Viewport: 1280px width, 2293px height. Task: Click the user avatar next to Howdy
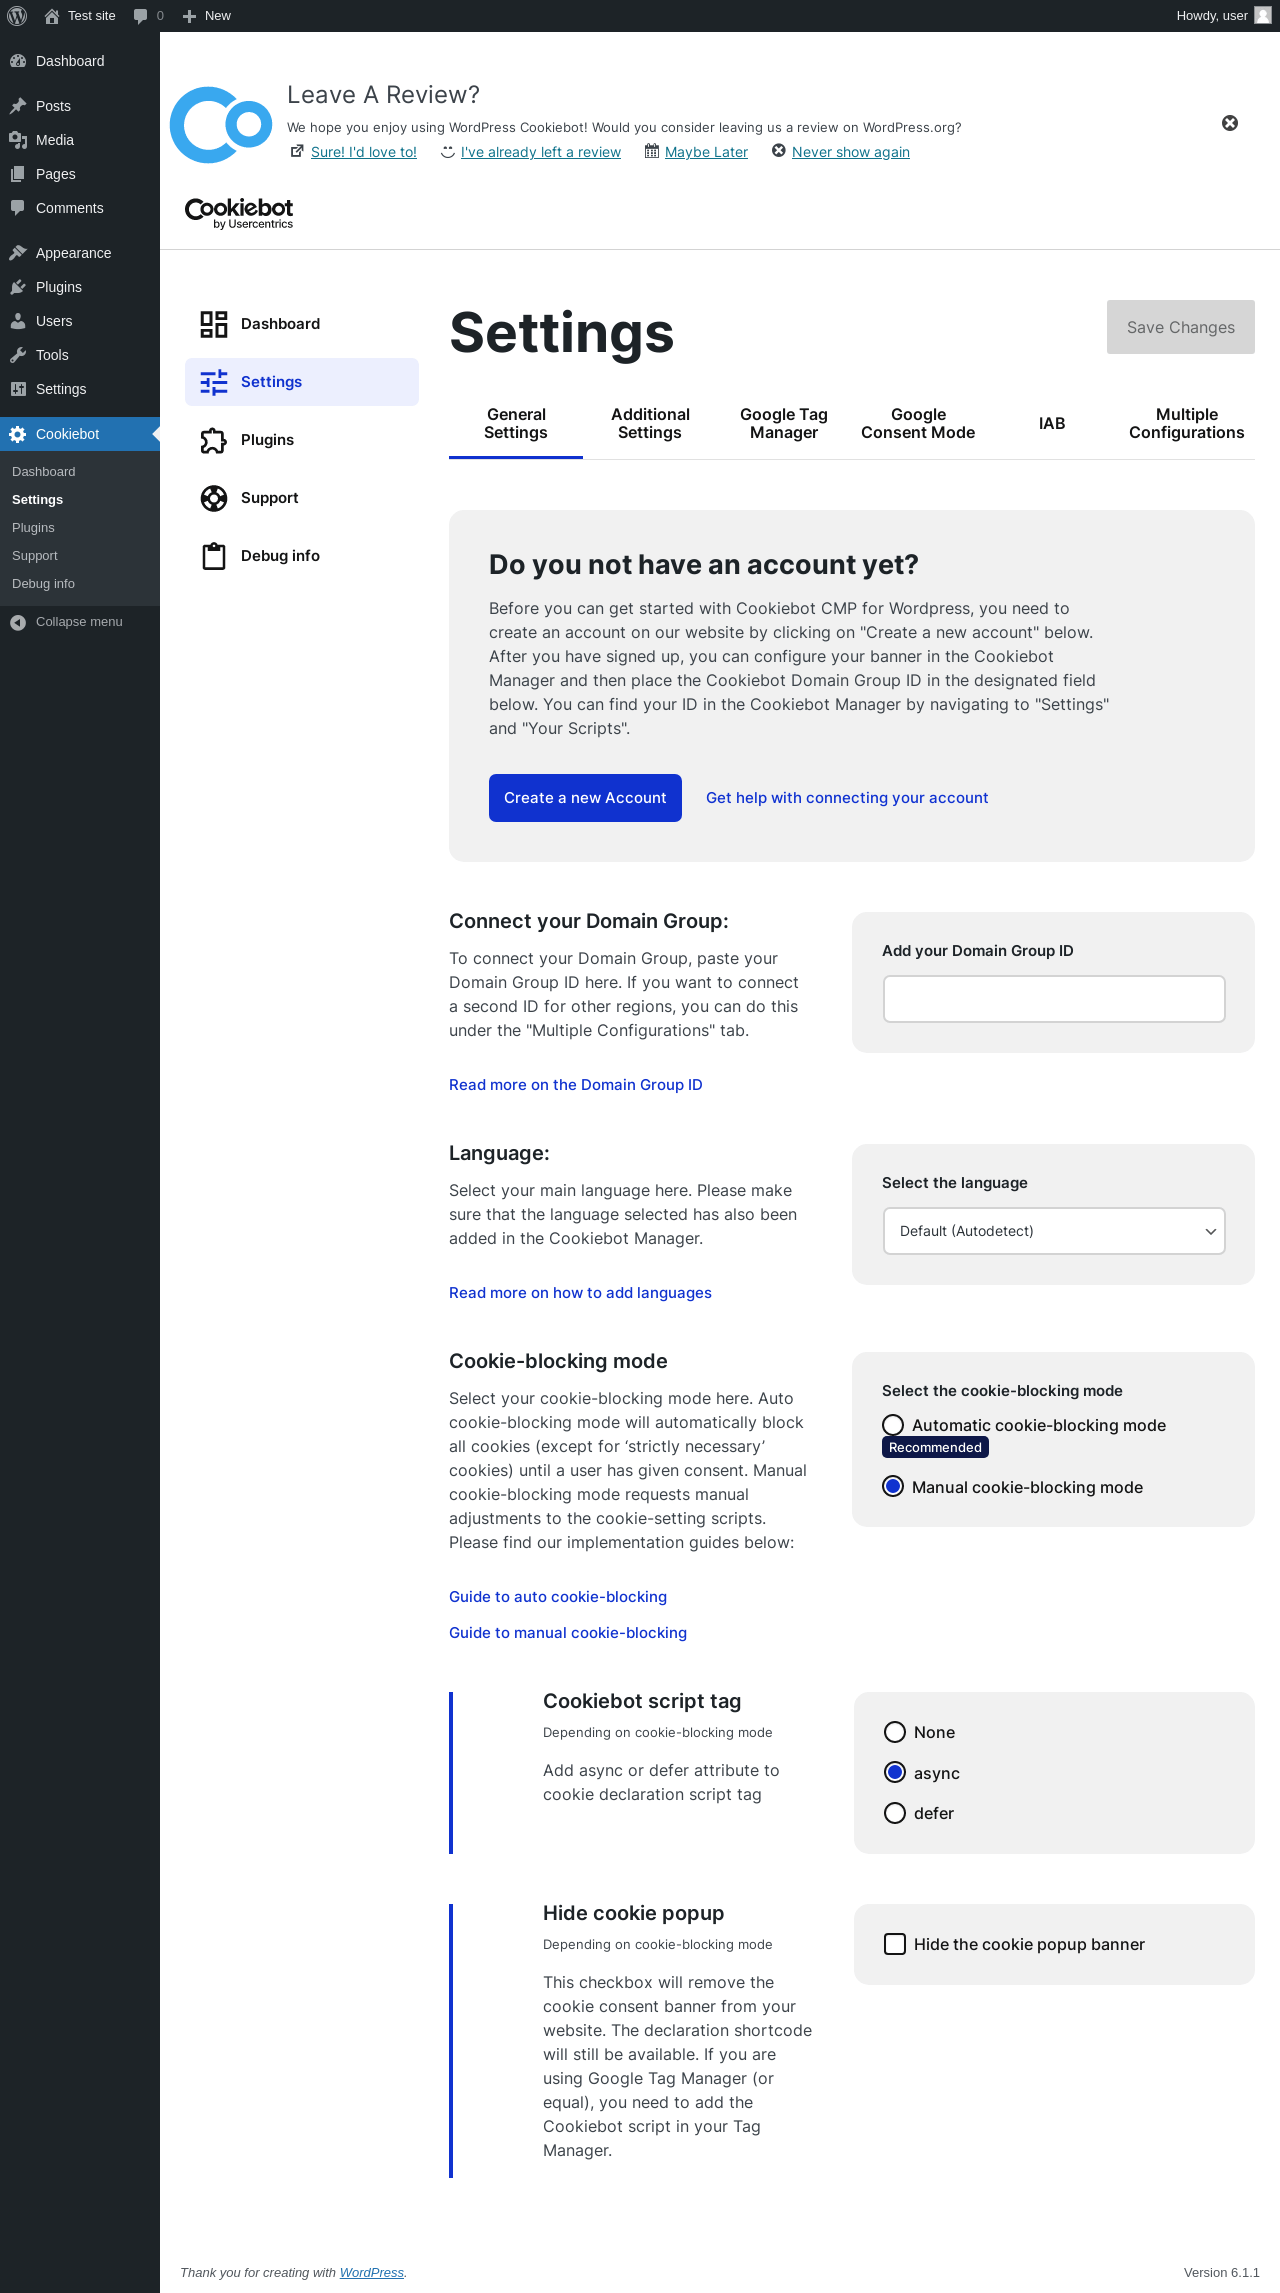click(x=1263, y=16)
